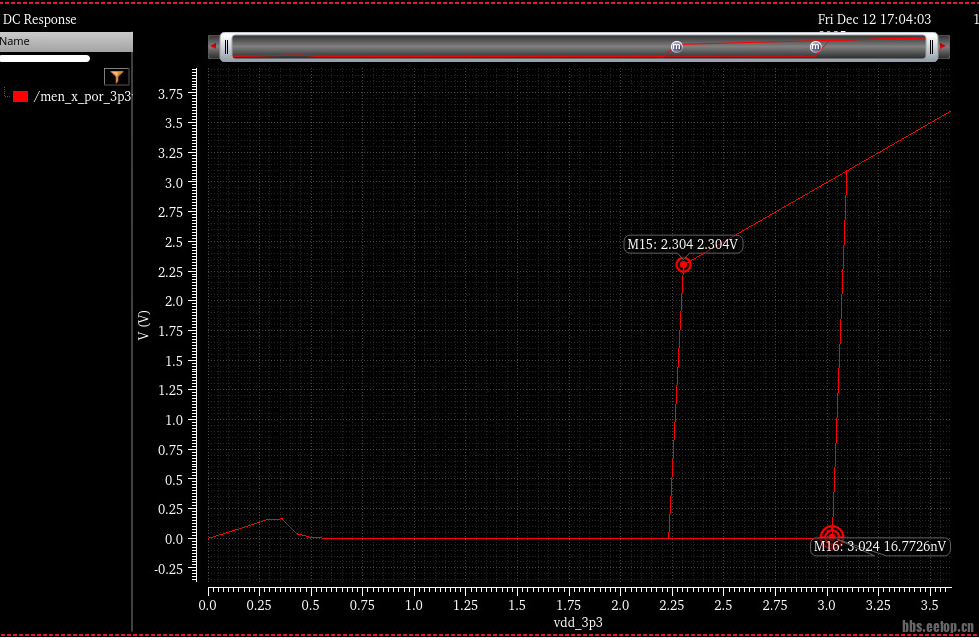Click the Name column header
The image size is (979, 638).
[x=15, y=41]
